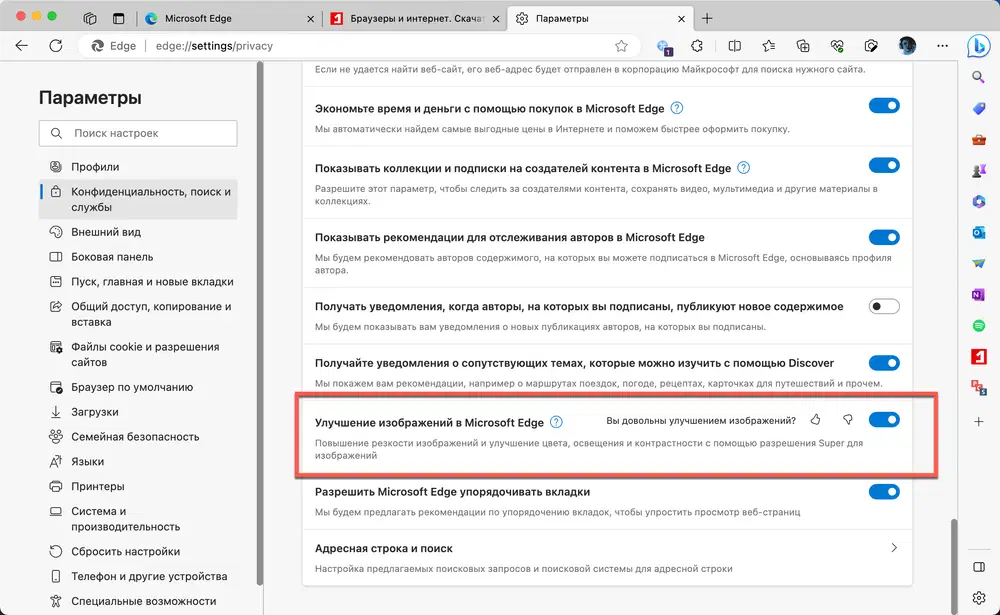Open Сбросить настройки section
Image resolution: width=1000 pixels, height=615 pixels.
(138, 552)
